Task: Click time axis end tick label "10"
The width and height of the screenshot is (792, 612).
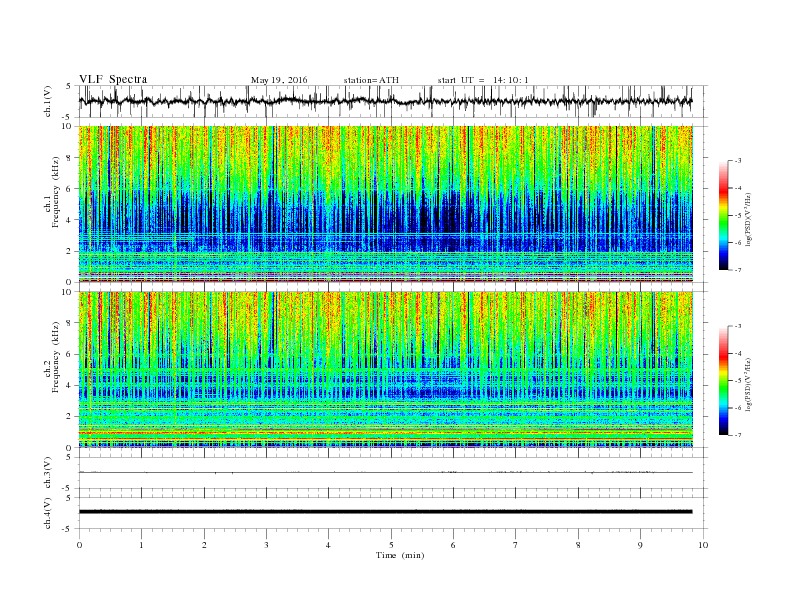Action: click(x=703, y=545)
